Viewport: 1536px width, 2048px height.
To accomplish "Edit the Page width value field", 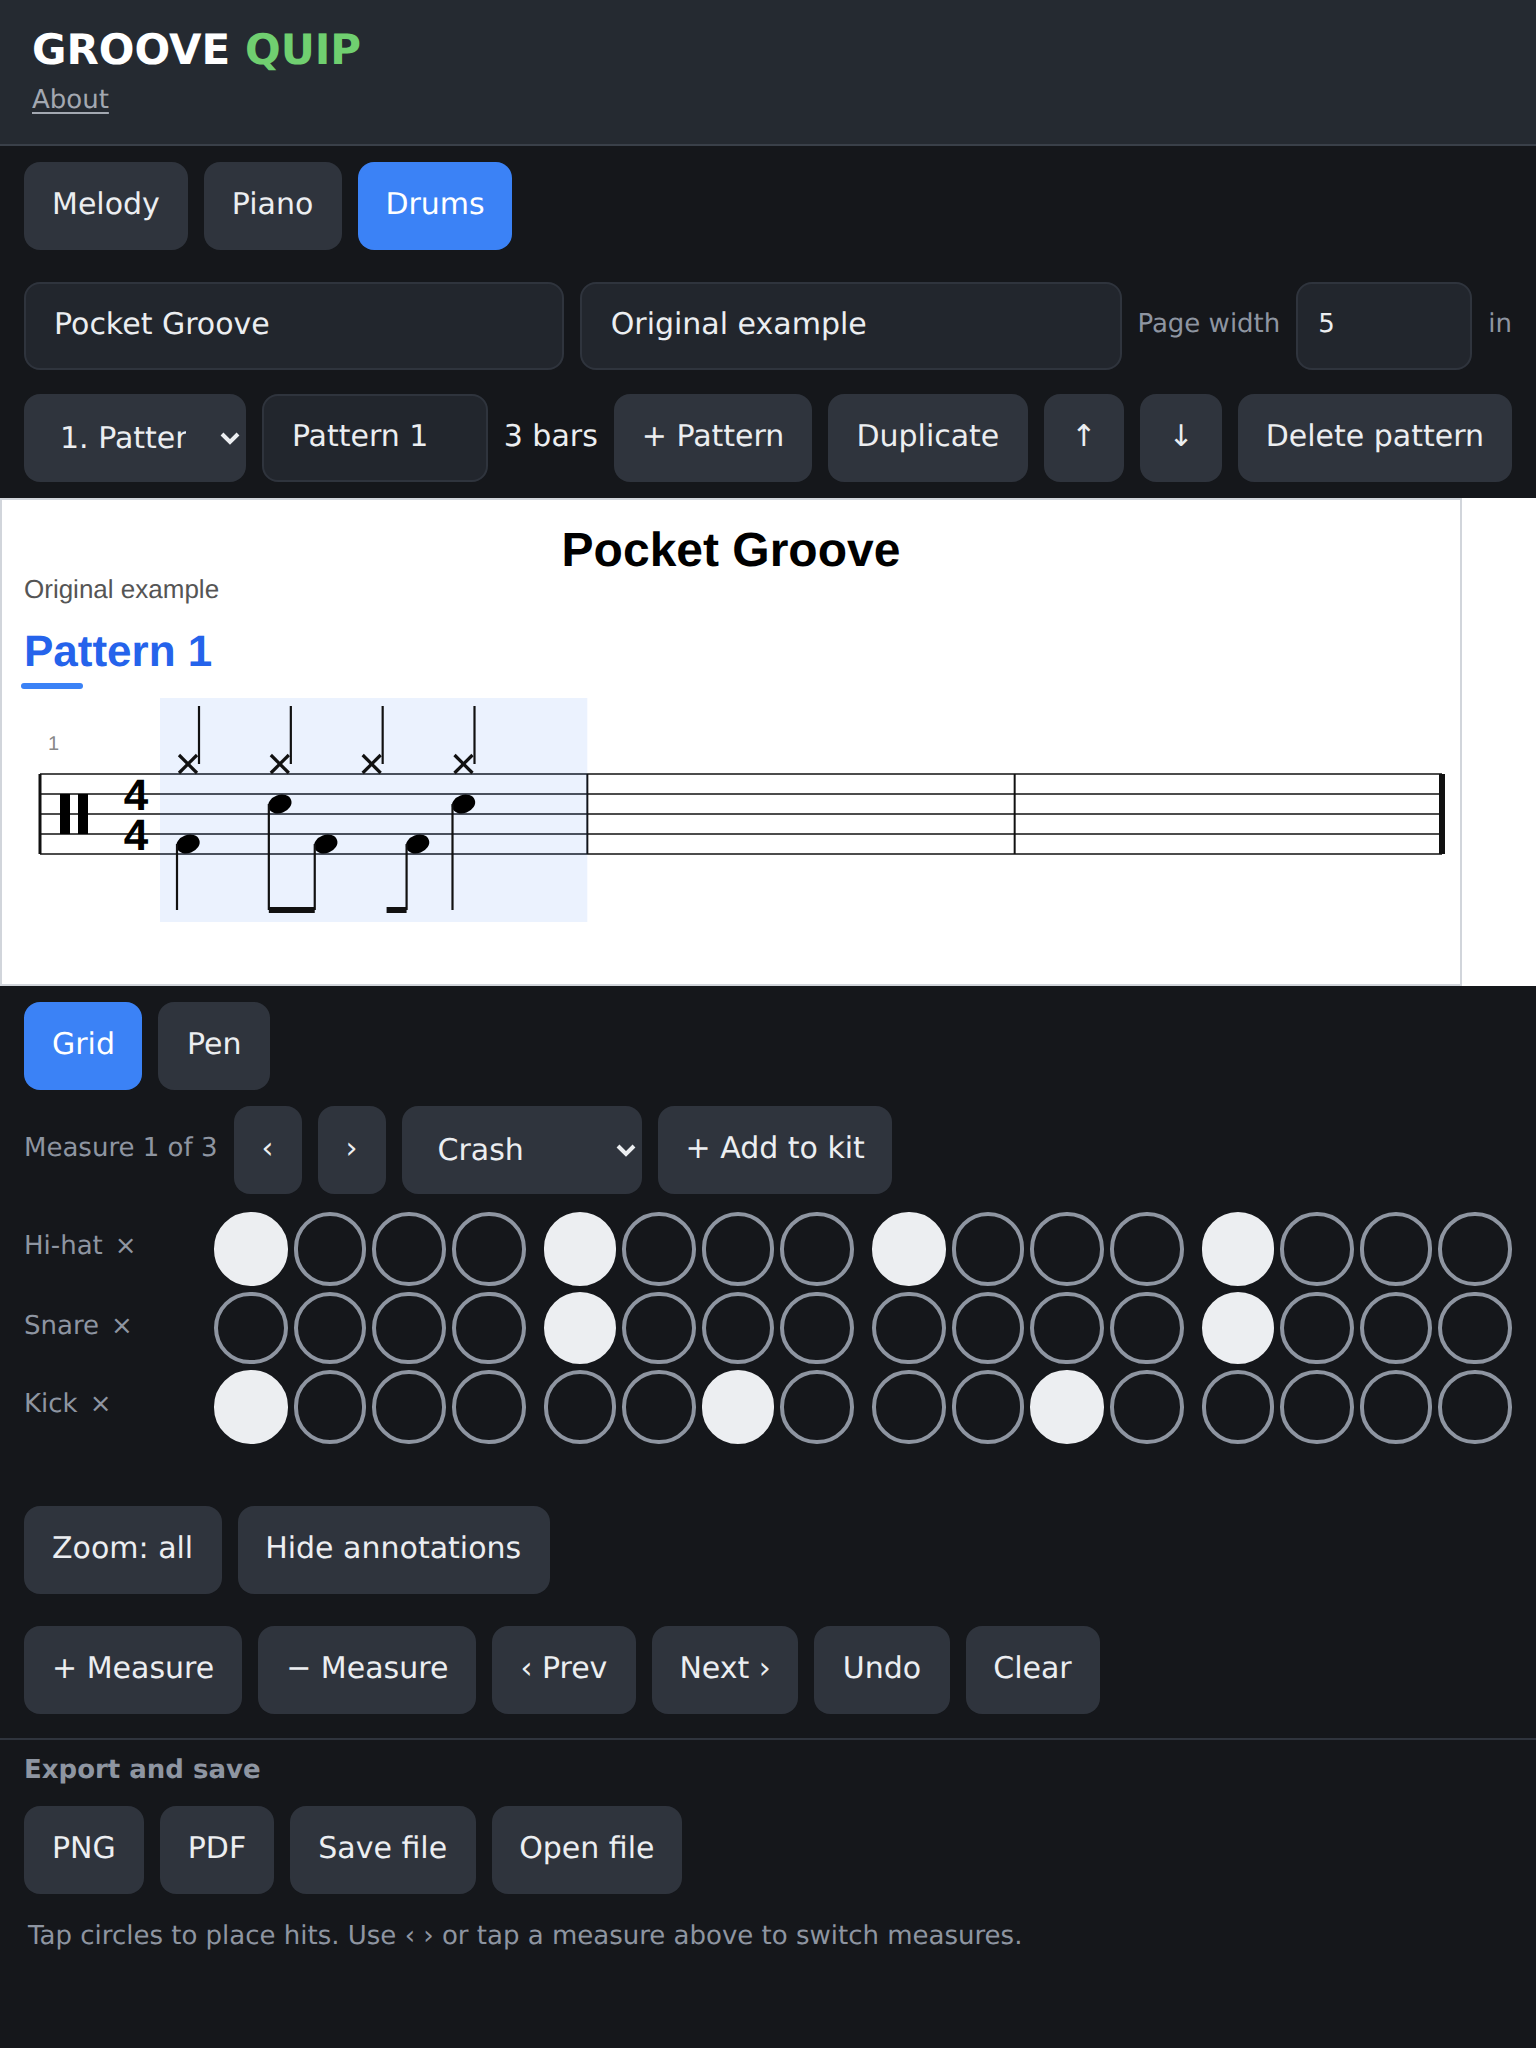I will click(x=1383, y=325).
